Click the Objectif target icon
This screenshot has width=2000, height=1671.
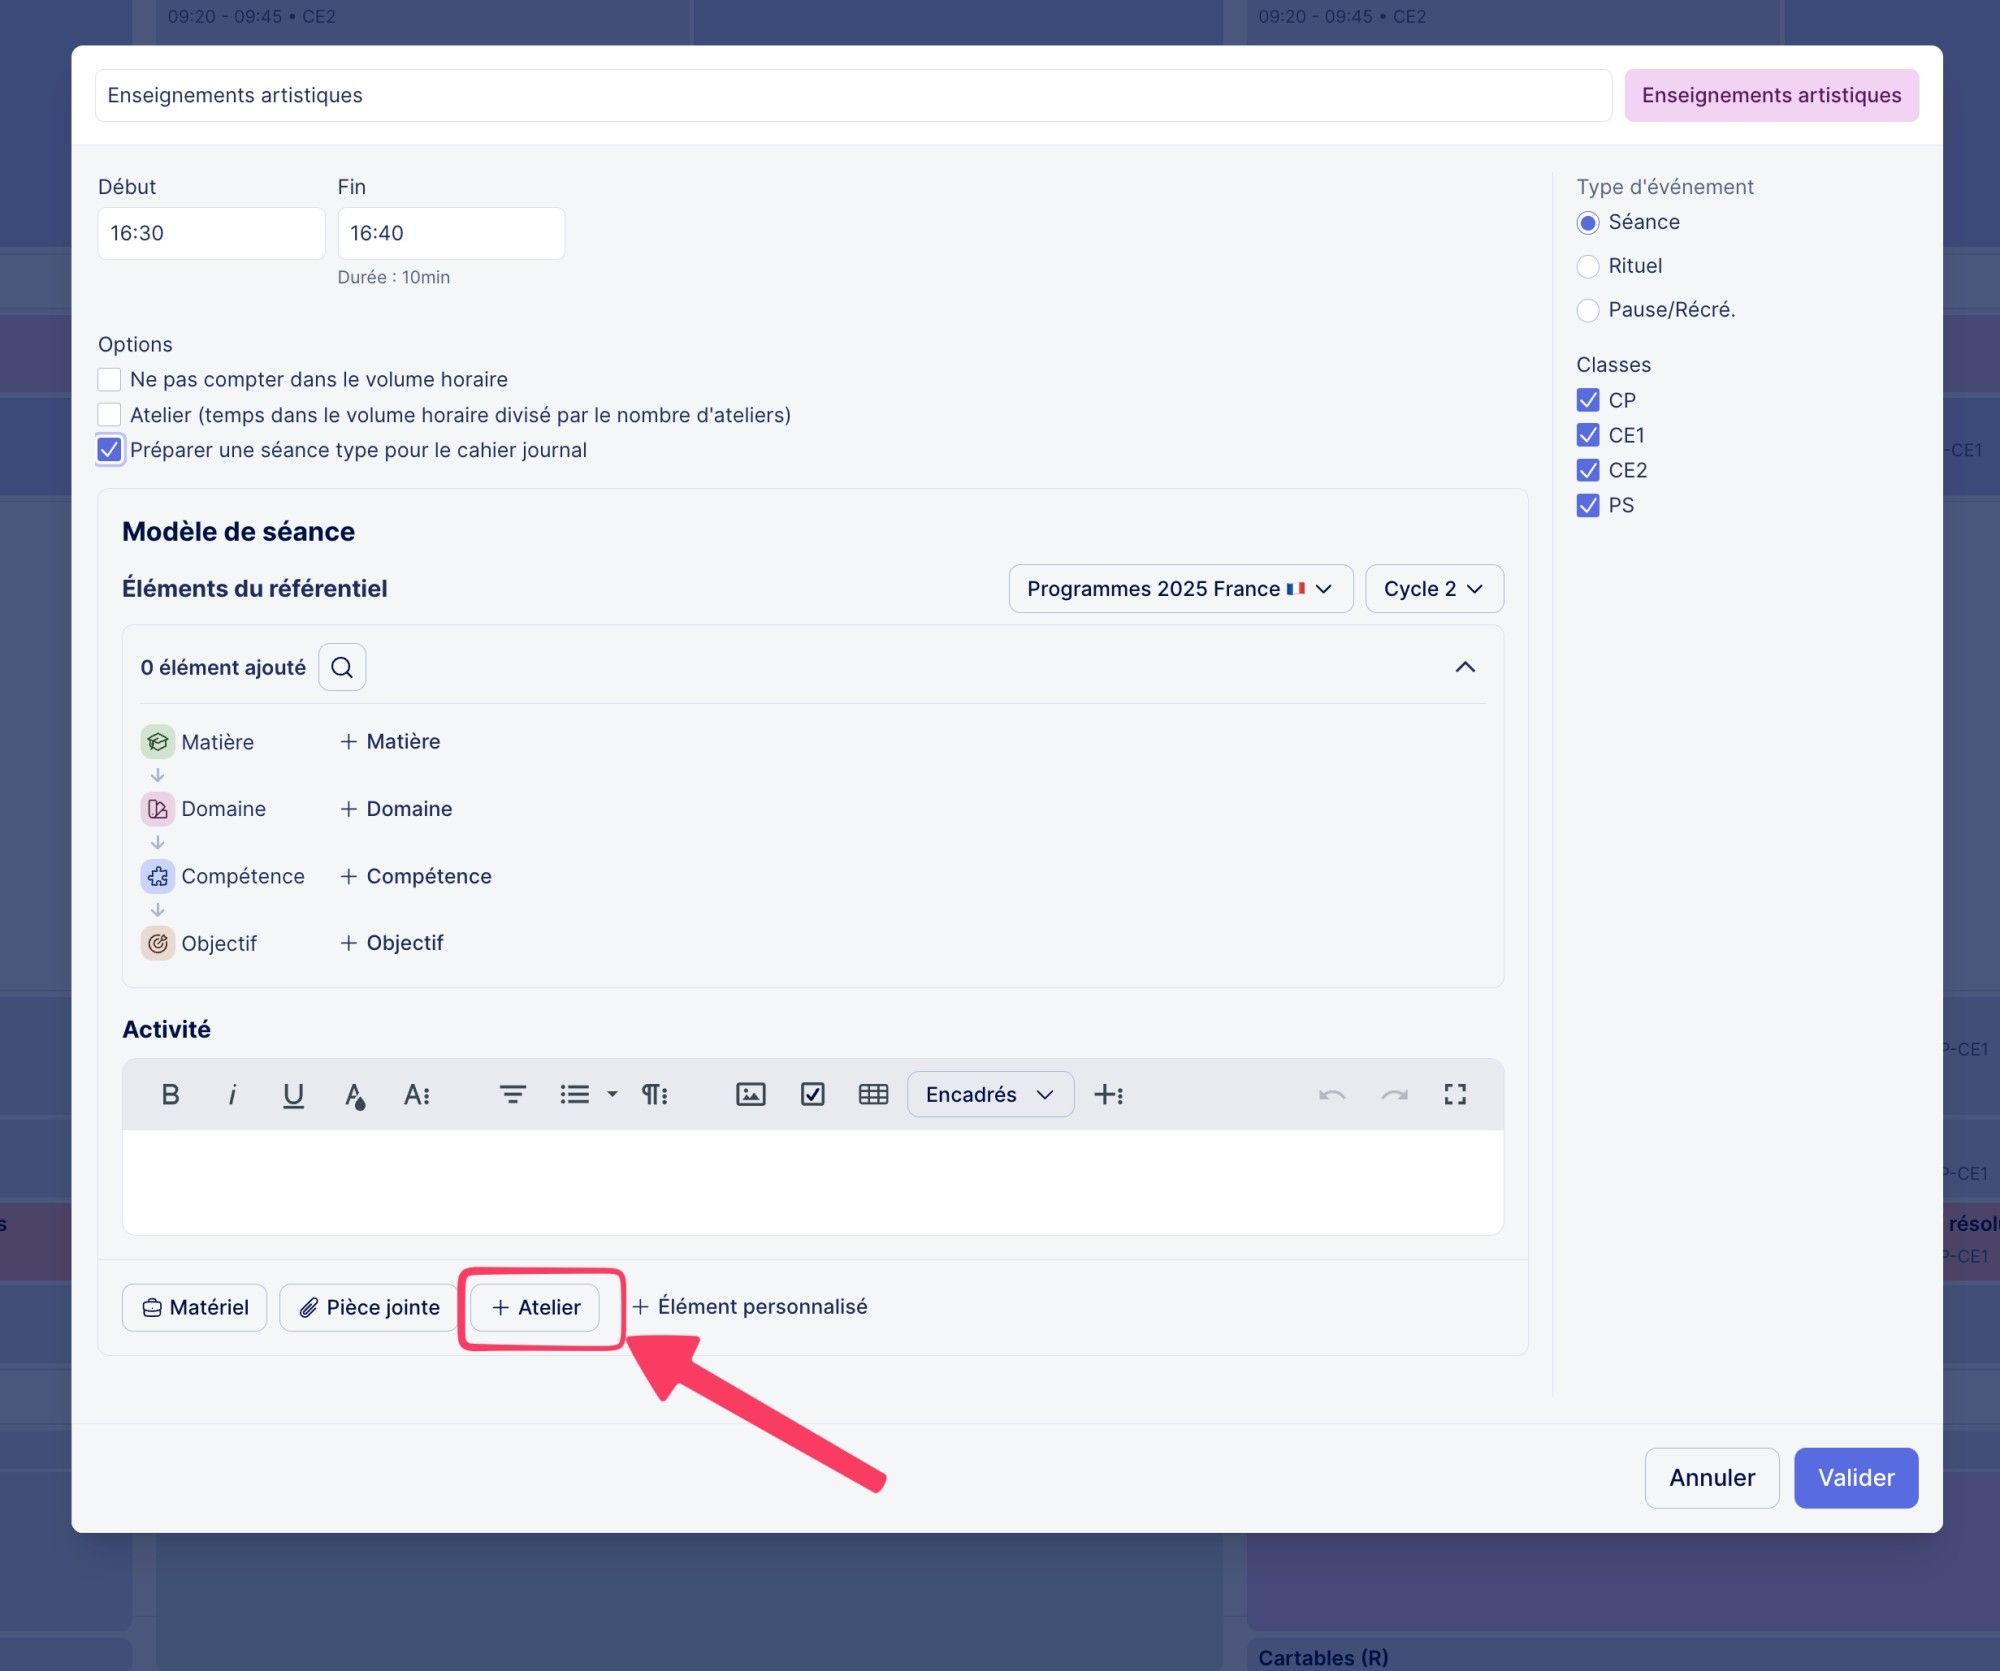pos(157,943)
